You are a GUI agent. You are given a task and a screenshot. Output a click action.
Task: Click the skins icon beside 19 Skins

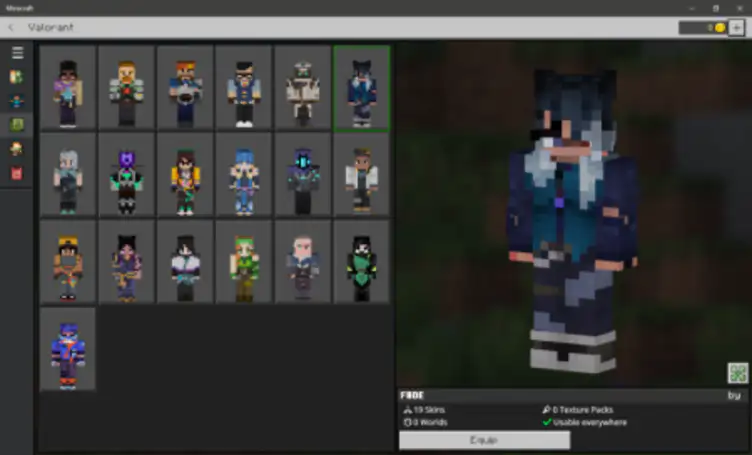pos(408,410)
